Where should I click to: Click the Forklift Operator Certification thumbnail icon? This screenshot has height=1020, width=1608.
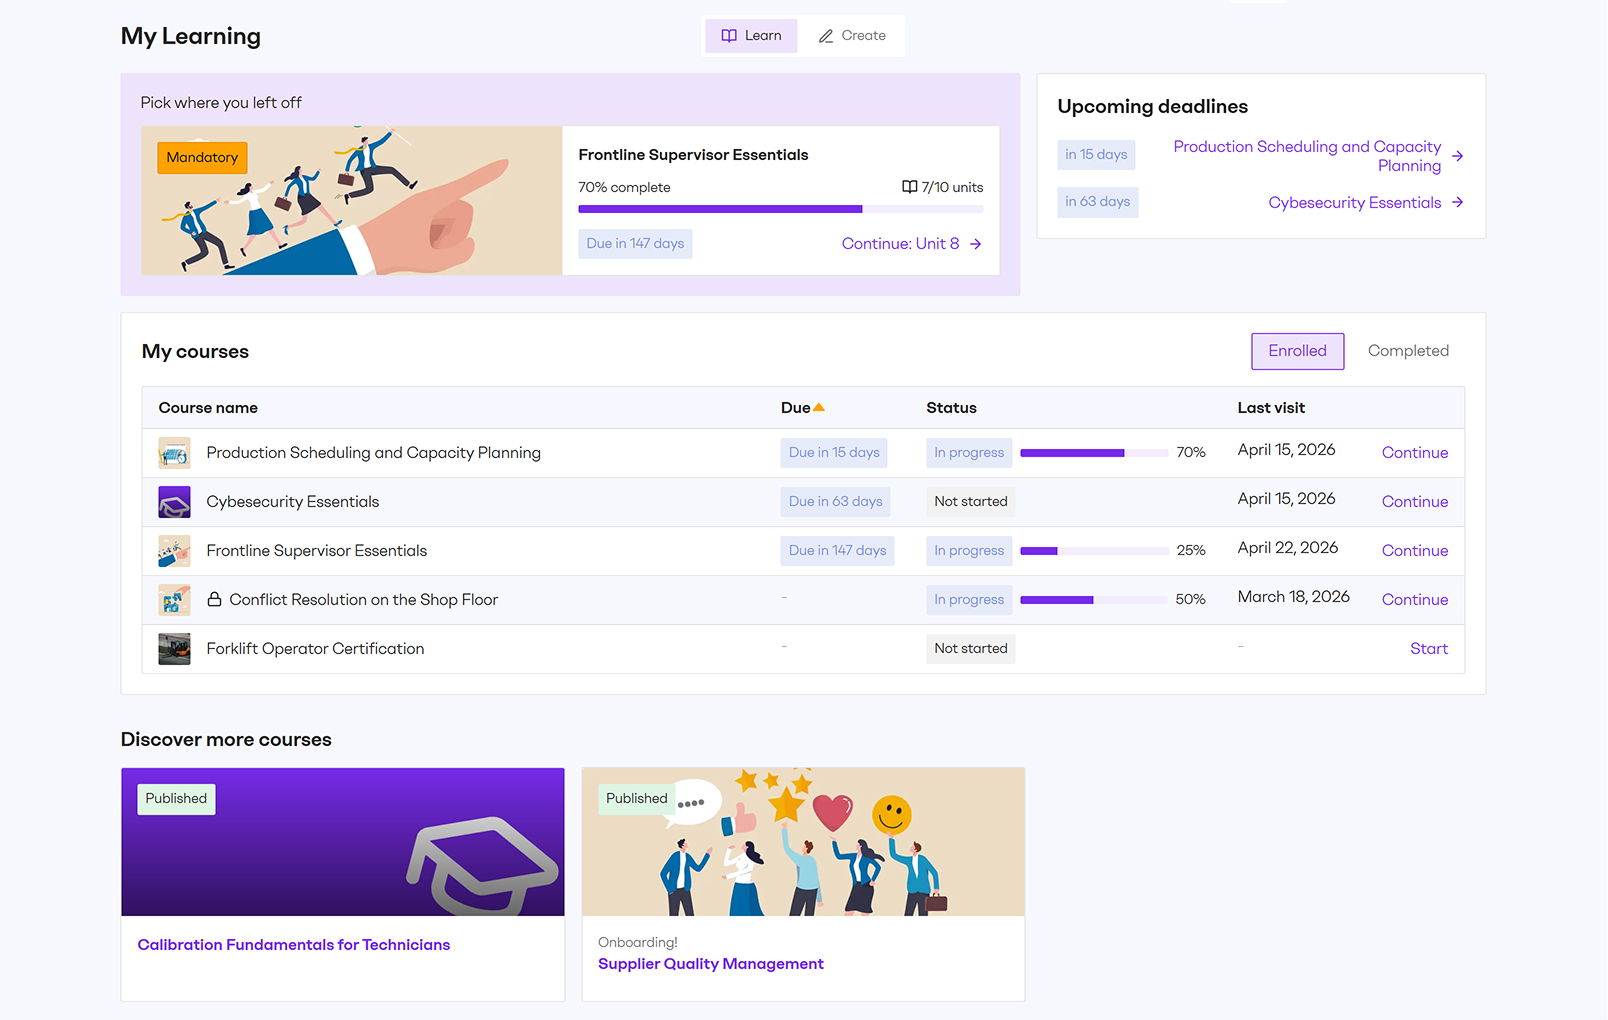coord(174,648)
